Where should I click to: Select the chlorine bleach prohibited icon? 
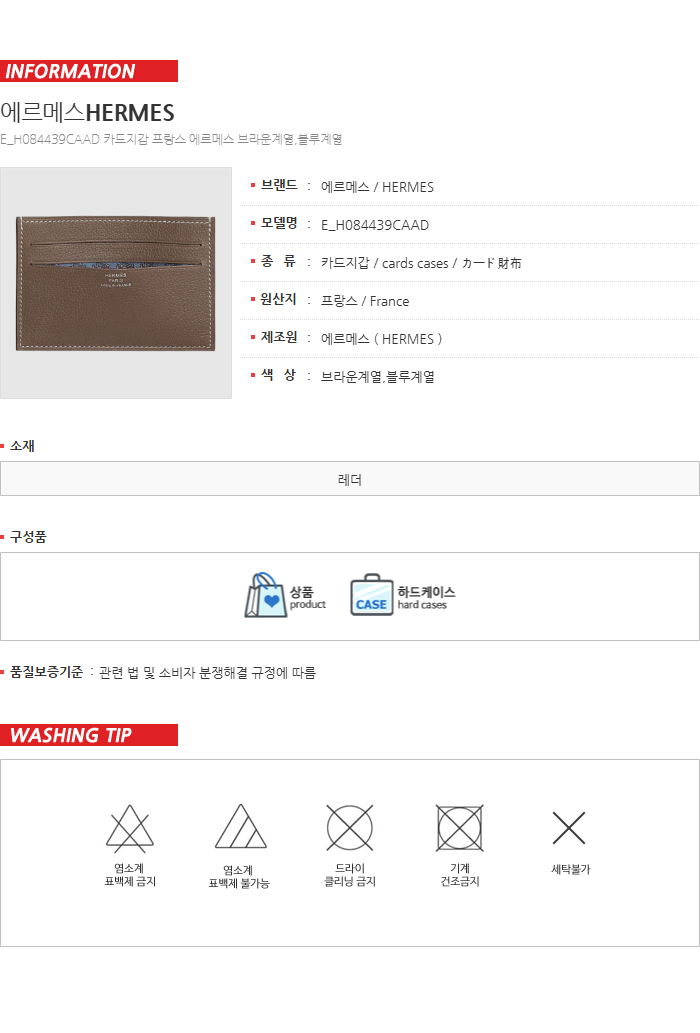pos(130,828)
